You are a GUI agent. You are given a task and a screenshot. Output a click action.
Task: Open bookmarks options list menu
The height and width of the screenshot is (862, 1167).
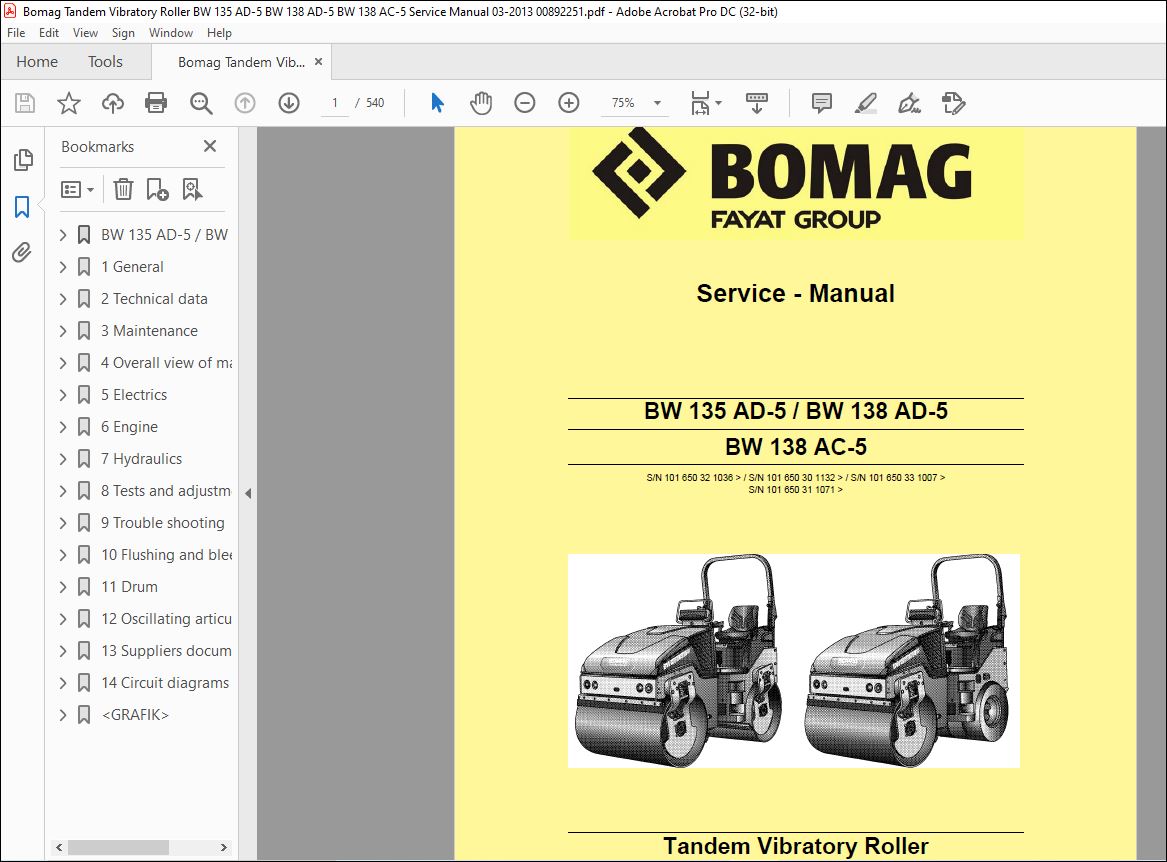point(77,189)
